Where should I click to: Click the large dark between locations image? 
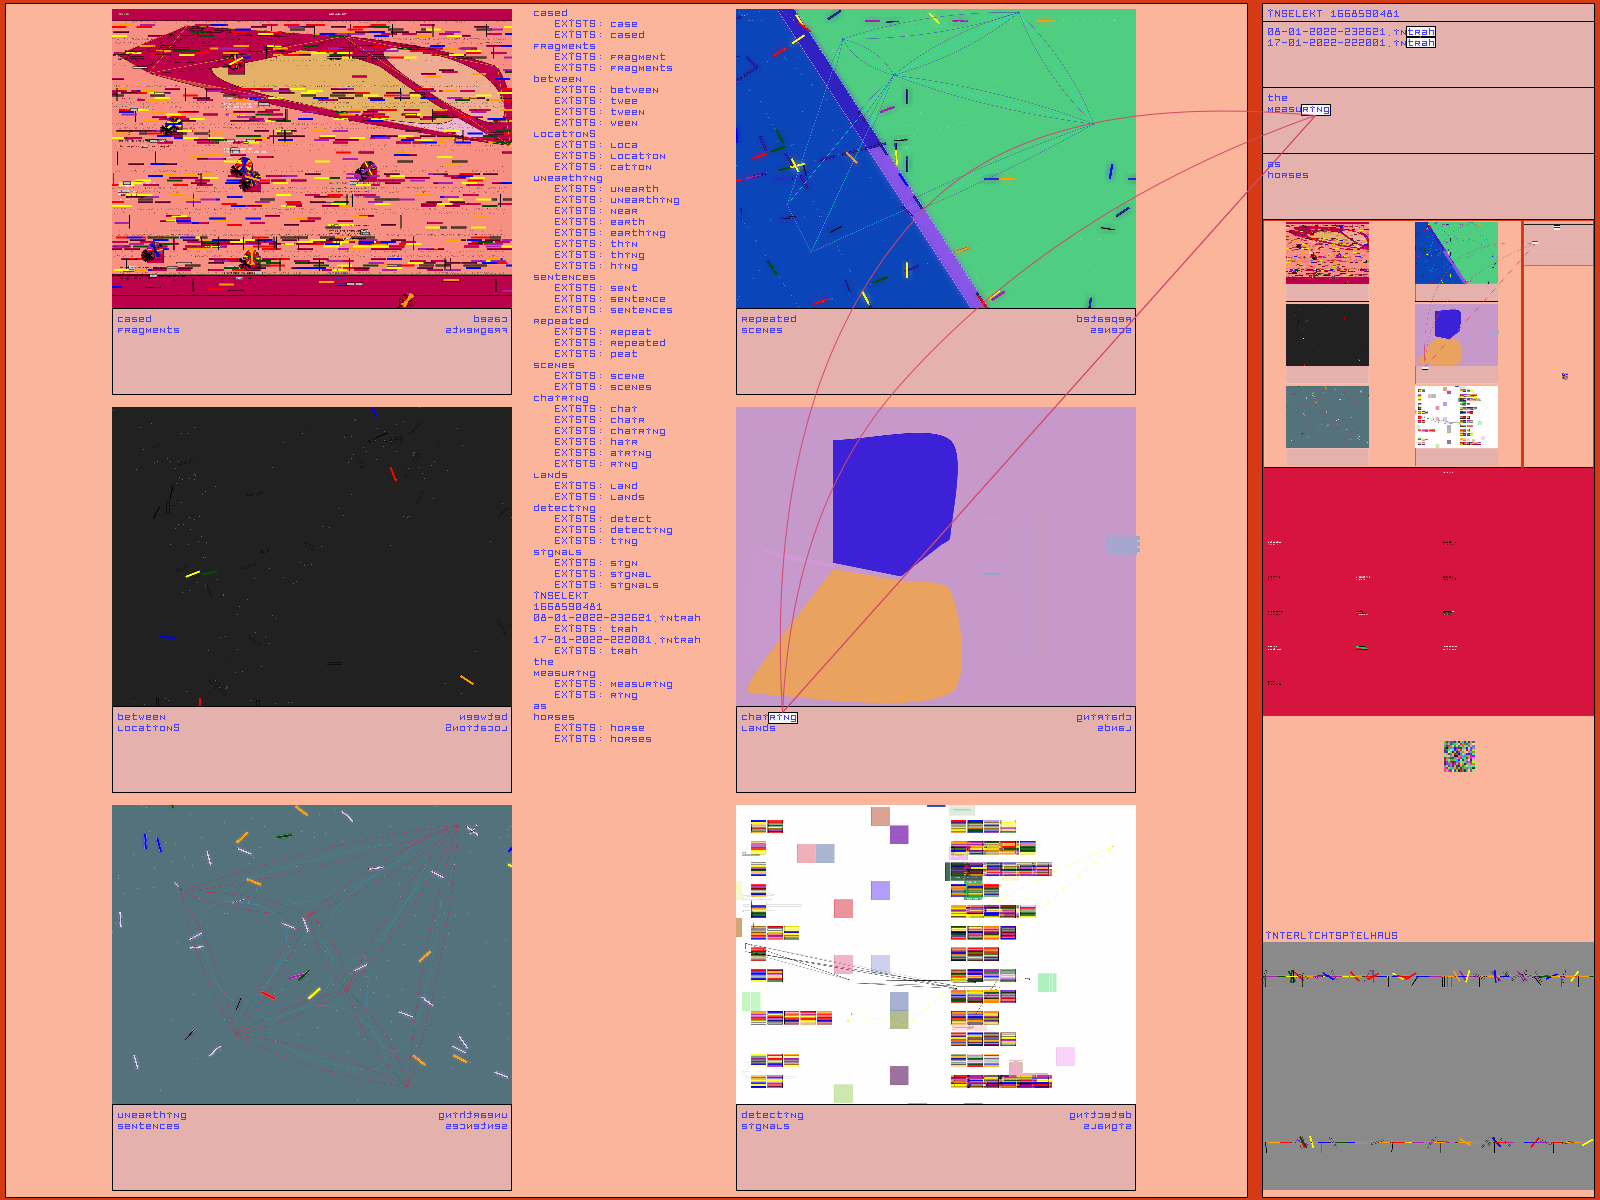pyautogui.click(x=312, y=556)
